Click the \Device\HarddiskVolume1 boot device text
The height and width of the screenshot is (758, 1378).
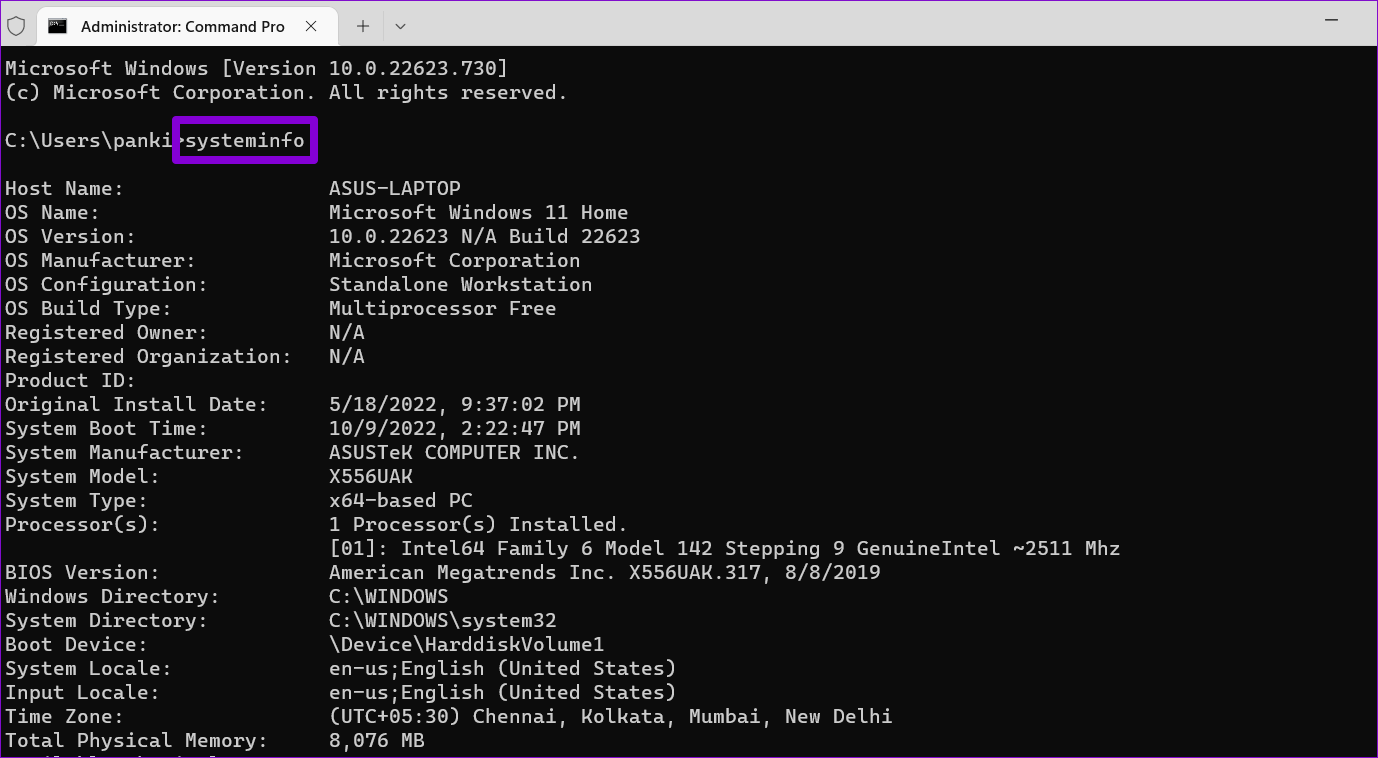pyautogui.click(x=466, y=644)
